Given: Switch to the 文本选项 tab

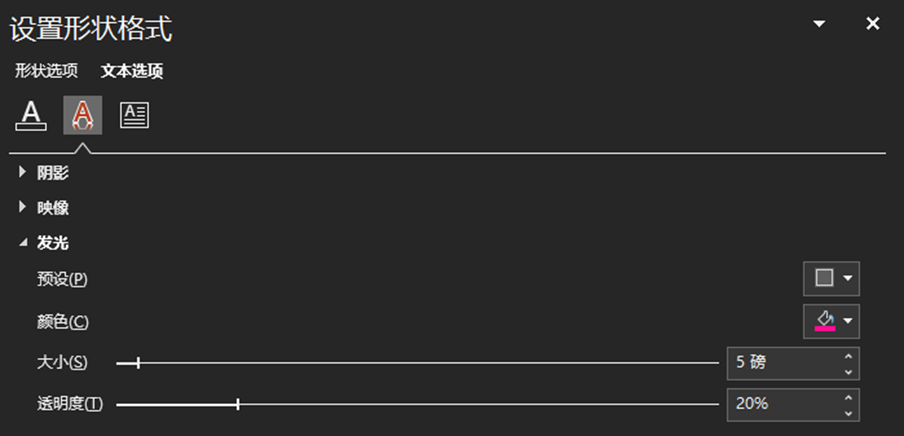Looking at the screenshot, I should (x=132, y=71).
